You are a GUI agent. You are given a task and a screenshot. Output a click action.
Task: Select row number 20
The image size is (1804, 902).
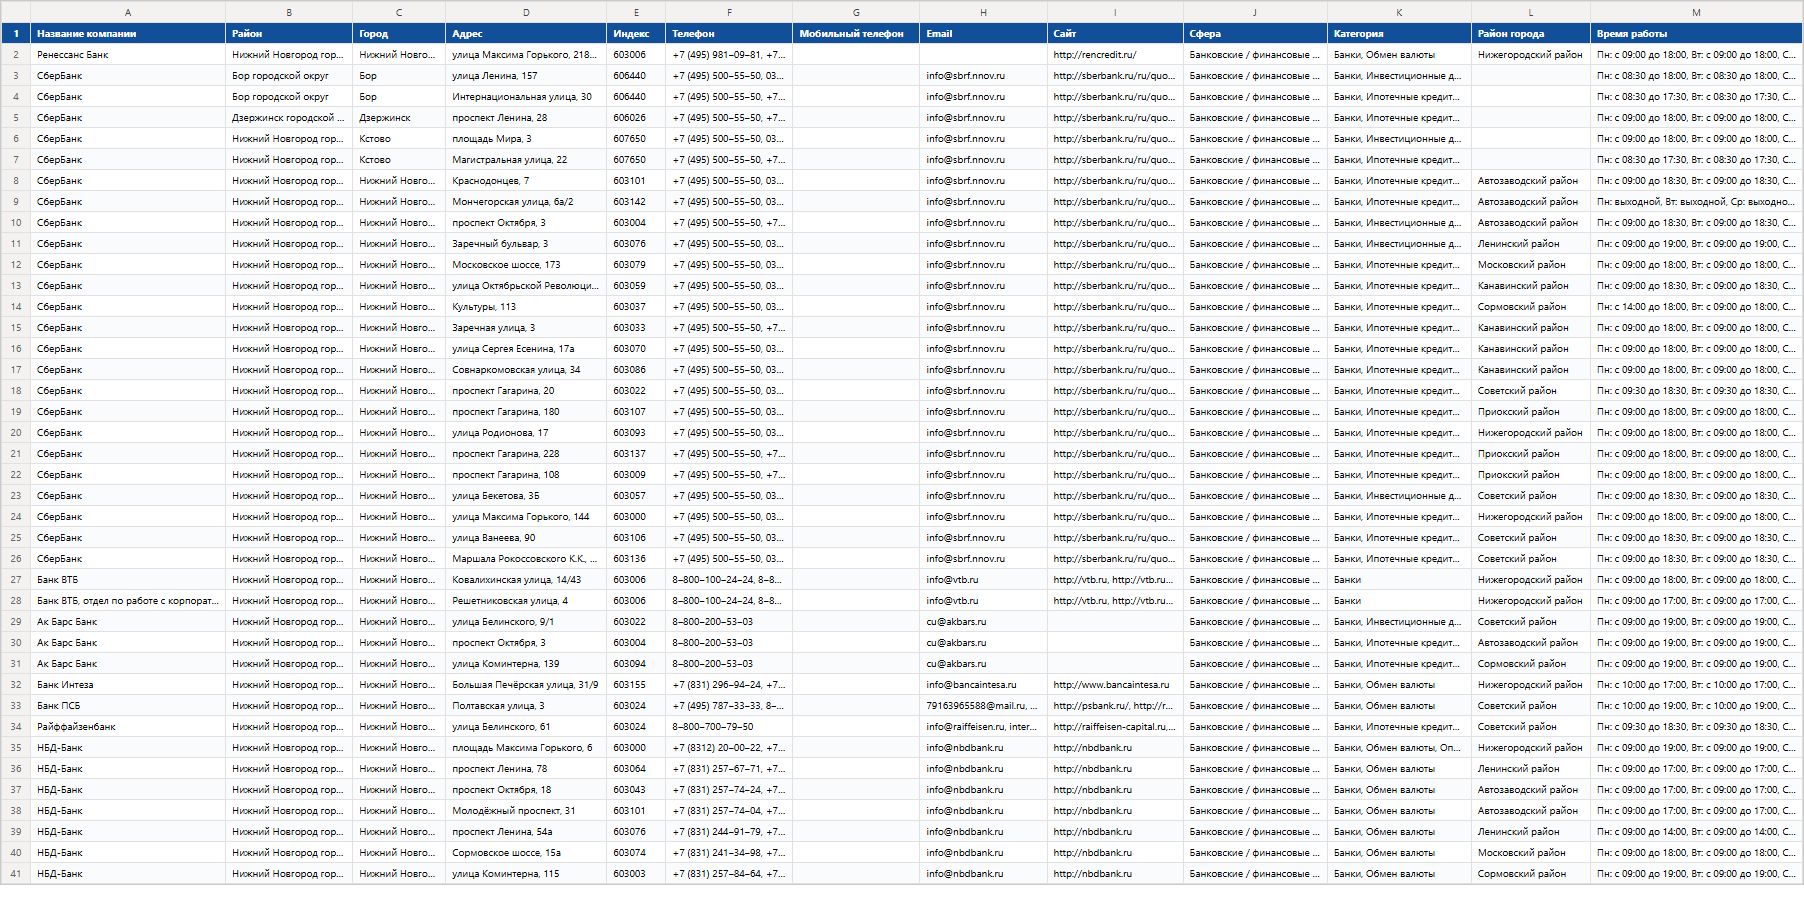16,433
